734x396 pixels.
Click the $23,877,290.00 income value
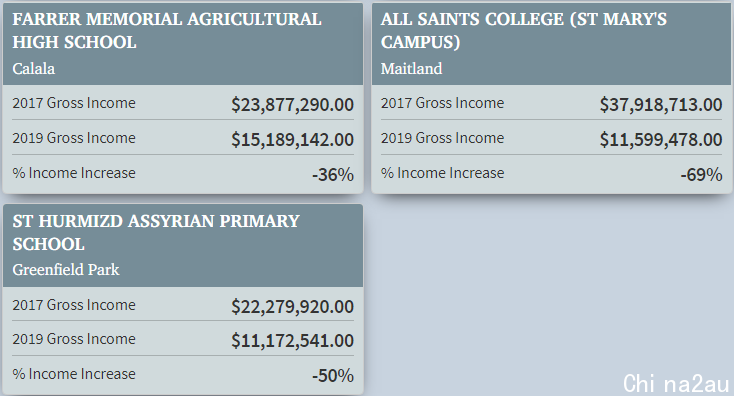pos(293,104)
